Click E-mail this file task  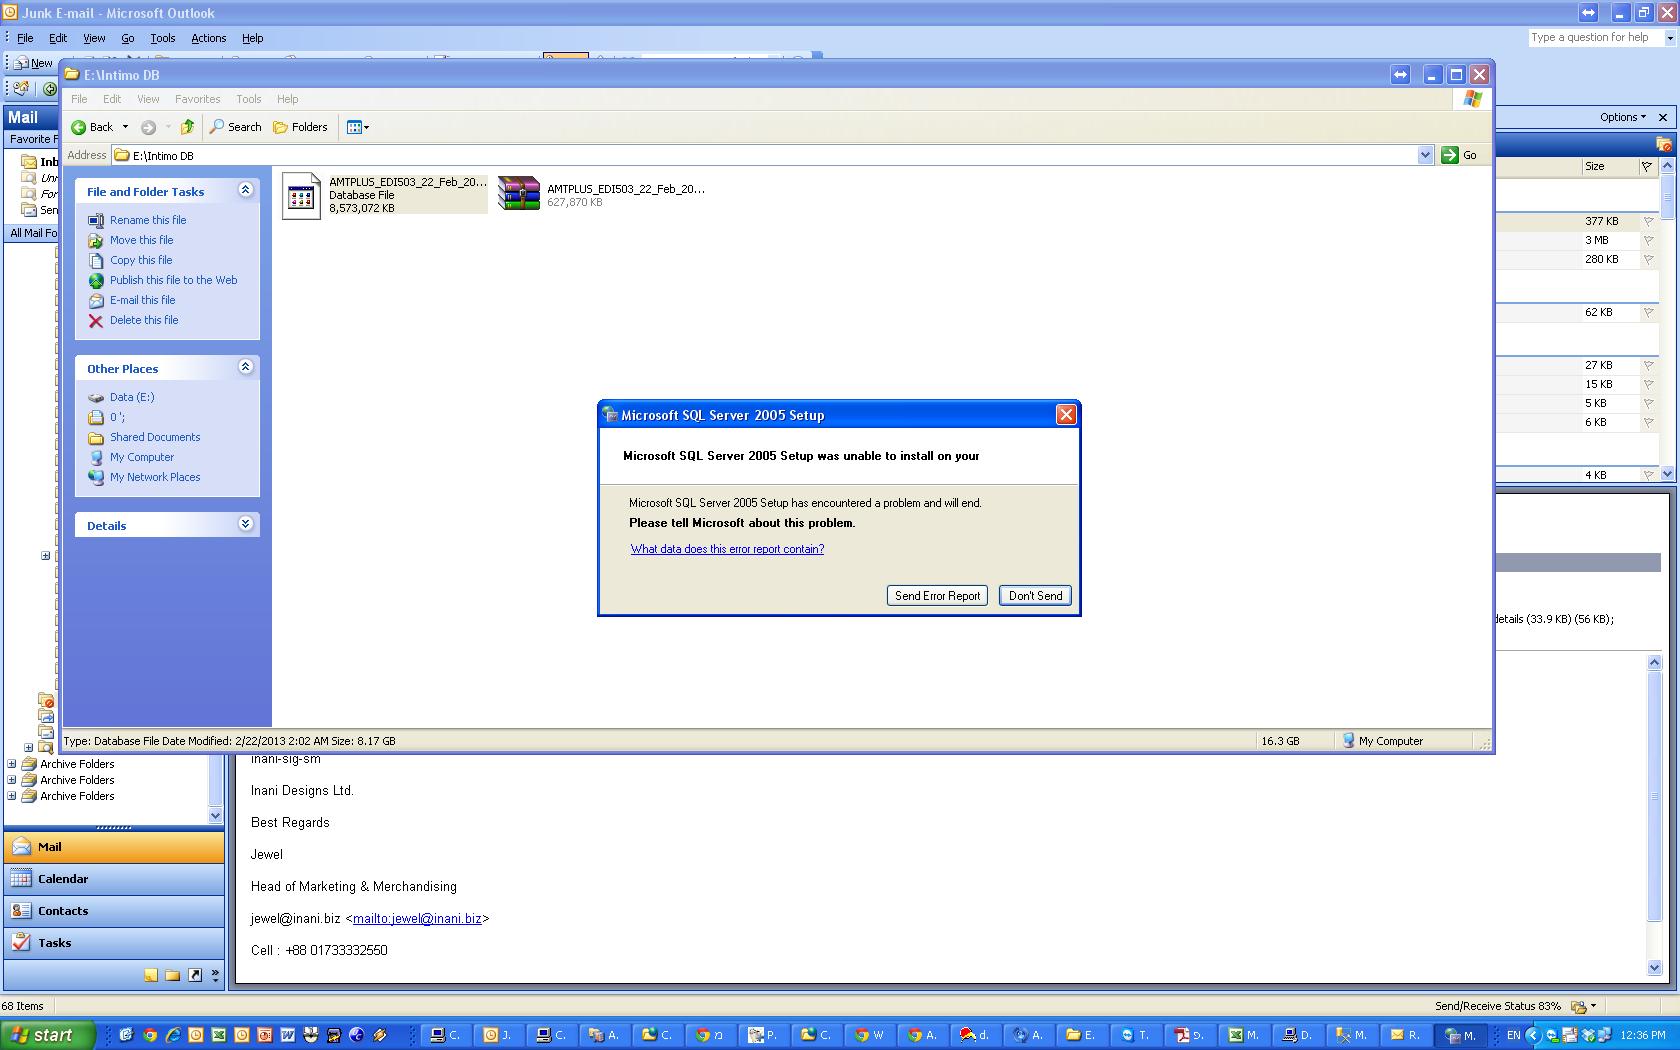(x=142, y=300)
